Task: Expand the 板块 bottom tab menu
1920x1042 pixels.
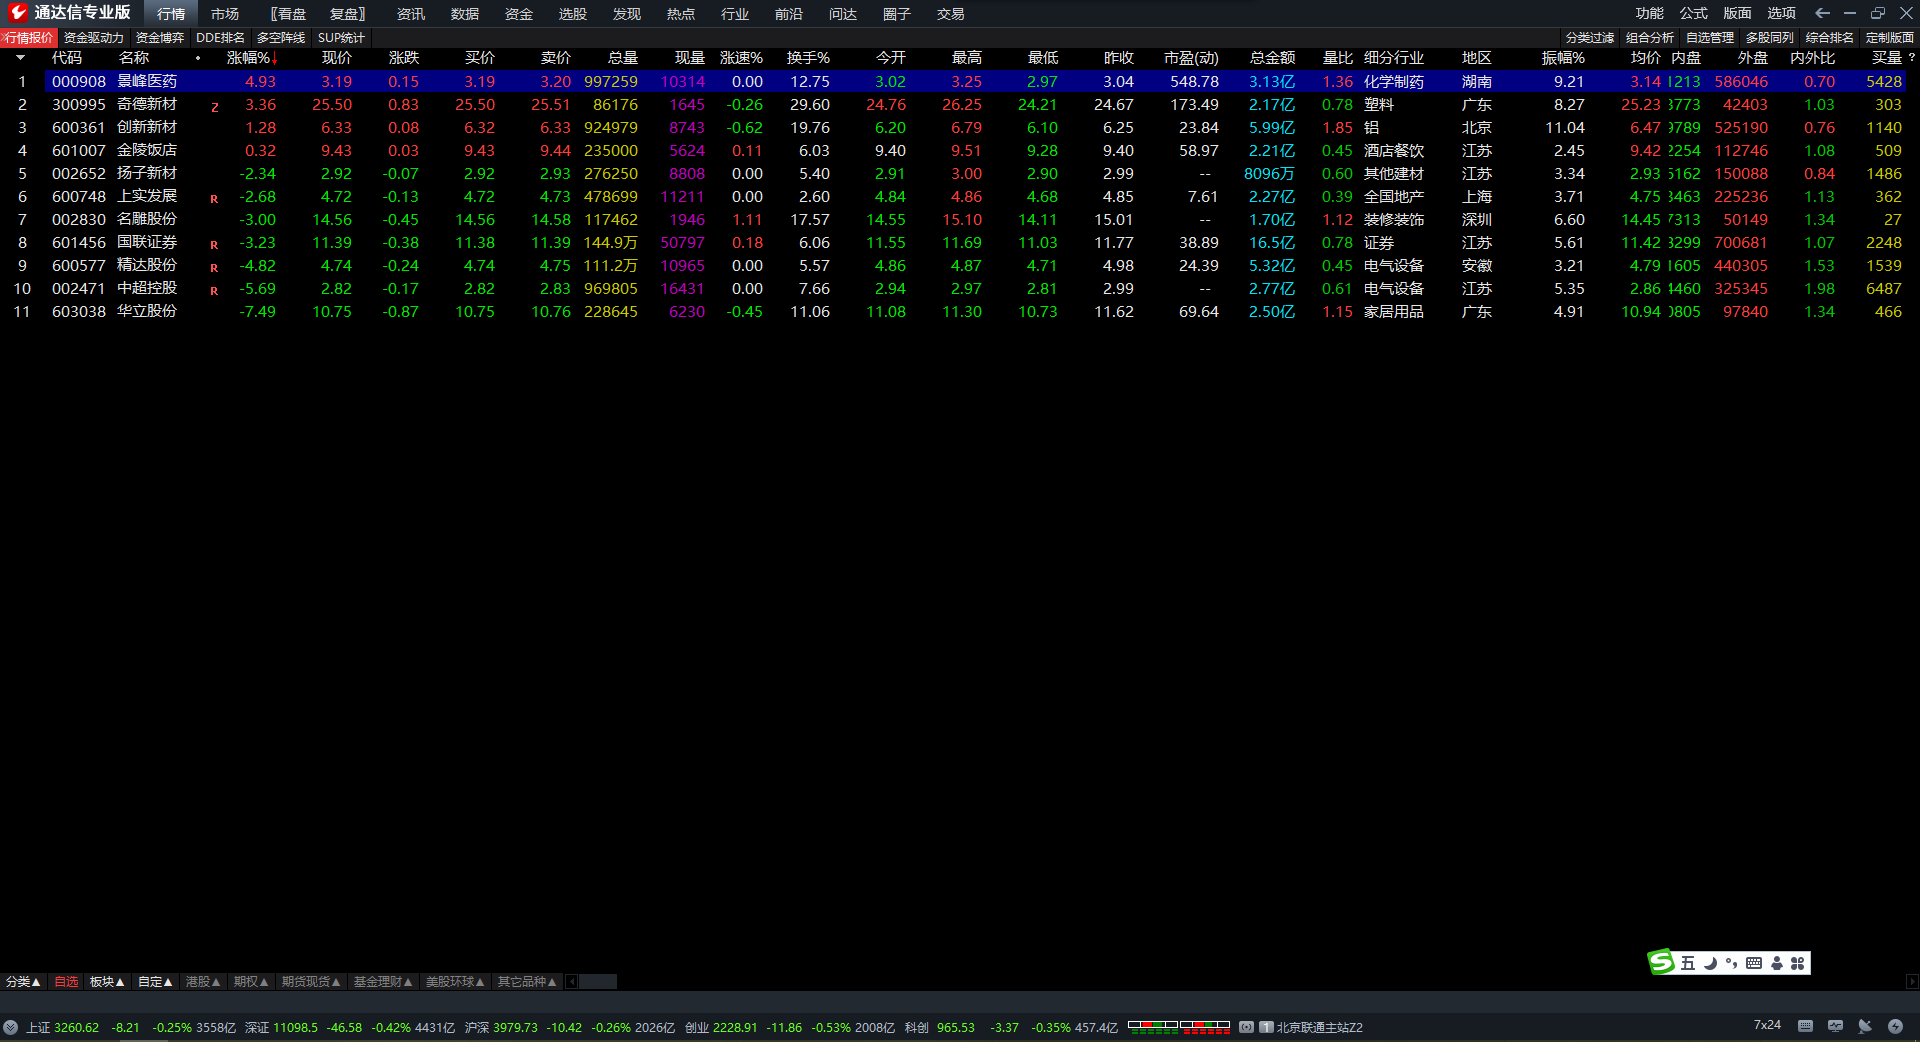Action: pyautogui.click(x=107, y=982)
